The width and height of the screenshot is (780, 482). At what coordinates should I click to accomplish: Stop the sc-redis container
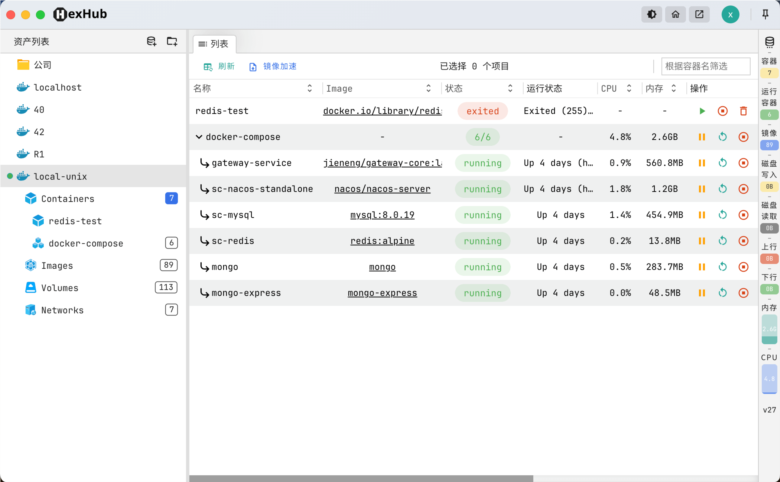[743, 241]
